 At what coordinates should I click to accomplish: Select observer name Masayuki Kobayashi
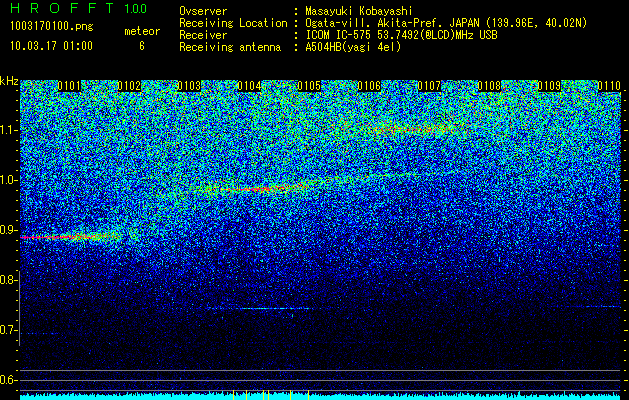(359, 11)
